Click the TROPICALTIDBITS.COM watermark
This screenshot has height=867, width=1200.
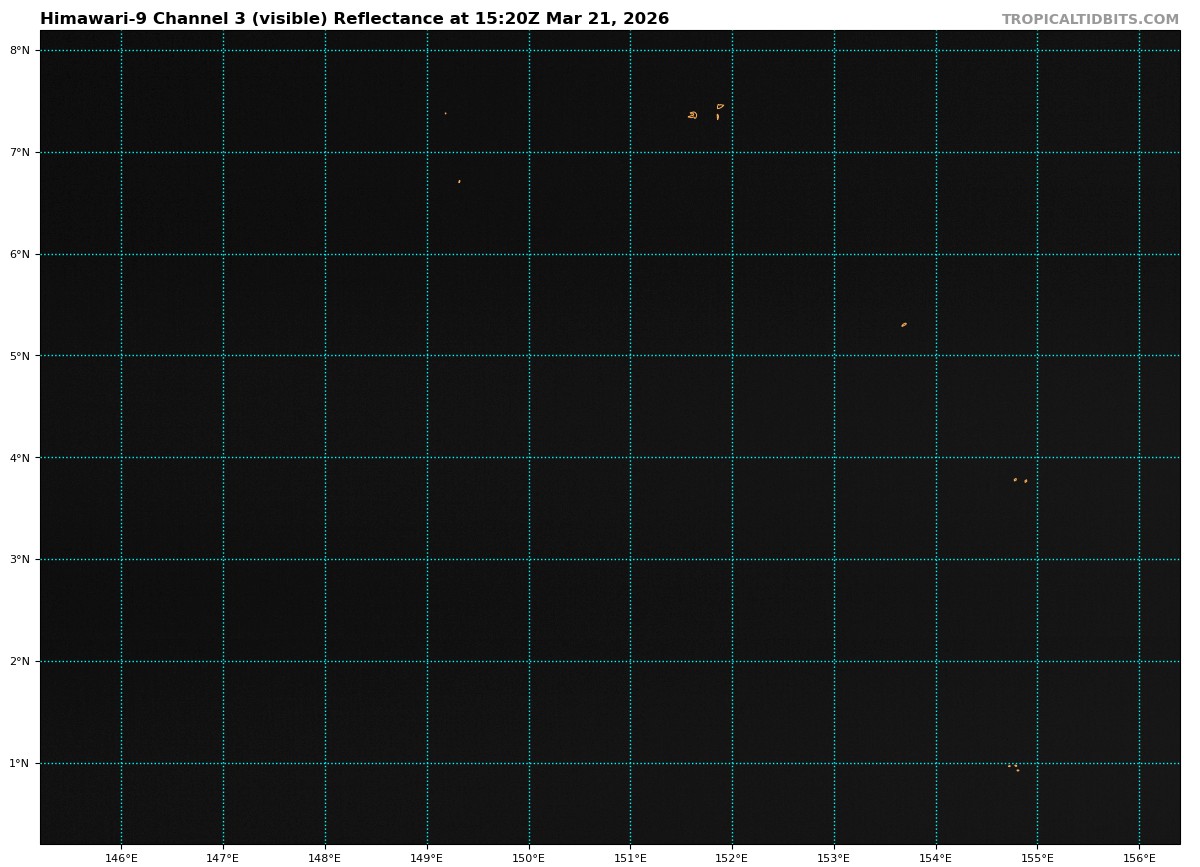click(1090, 19)
